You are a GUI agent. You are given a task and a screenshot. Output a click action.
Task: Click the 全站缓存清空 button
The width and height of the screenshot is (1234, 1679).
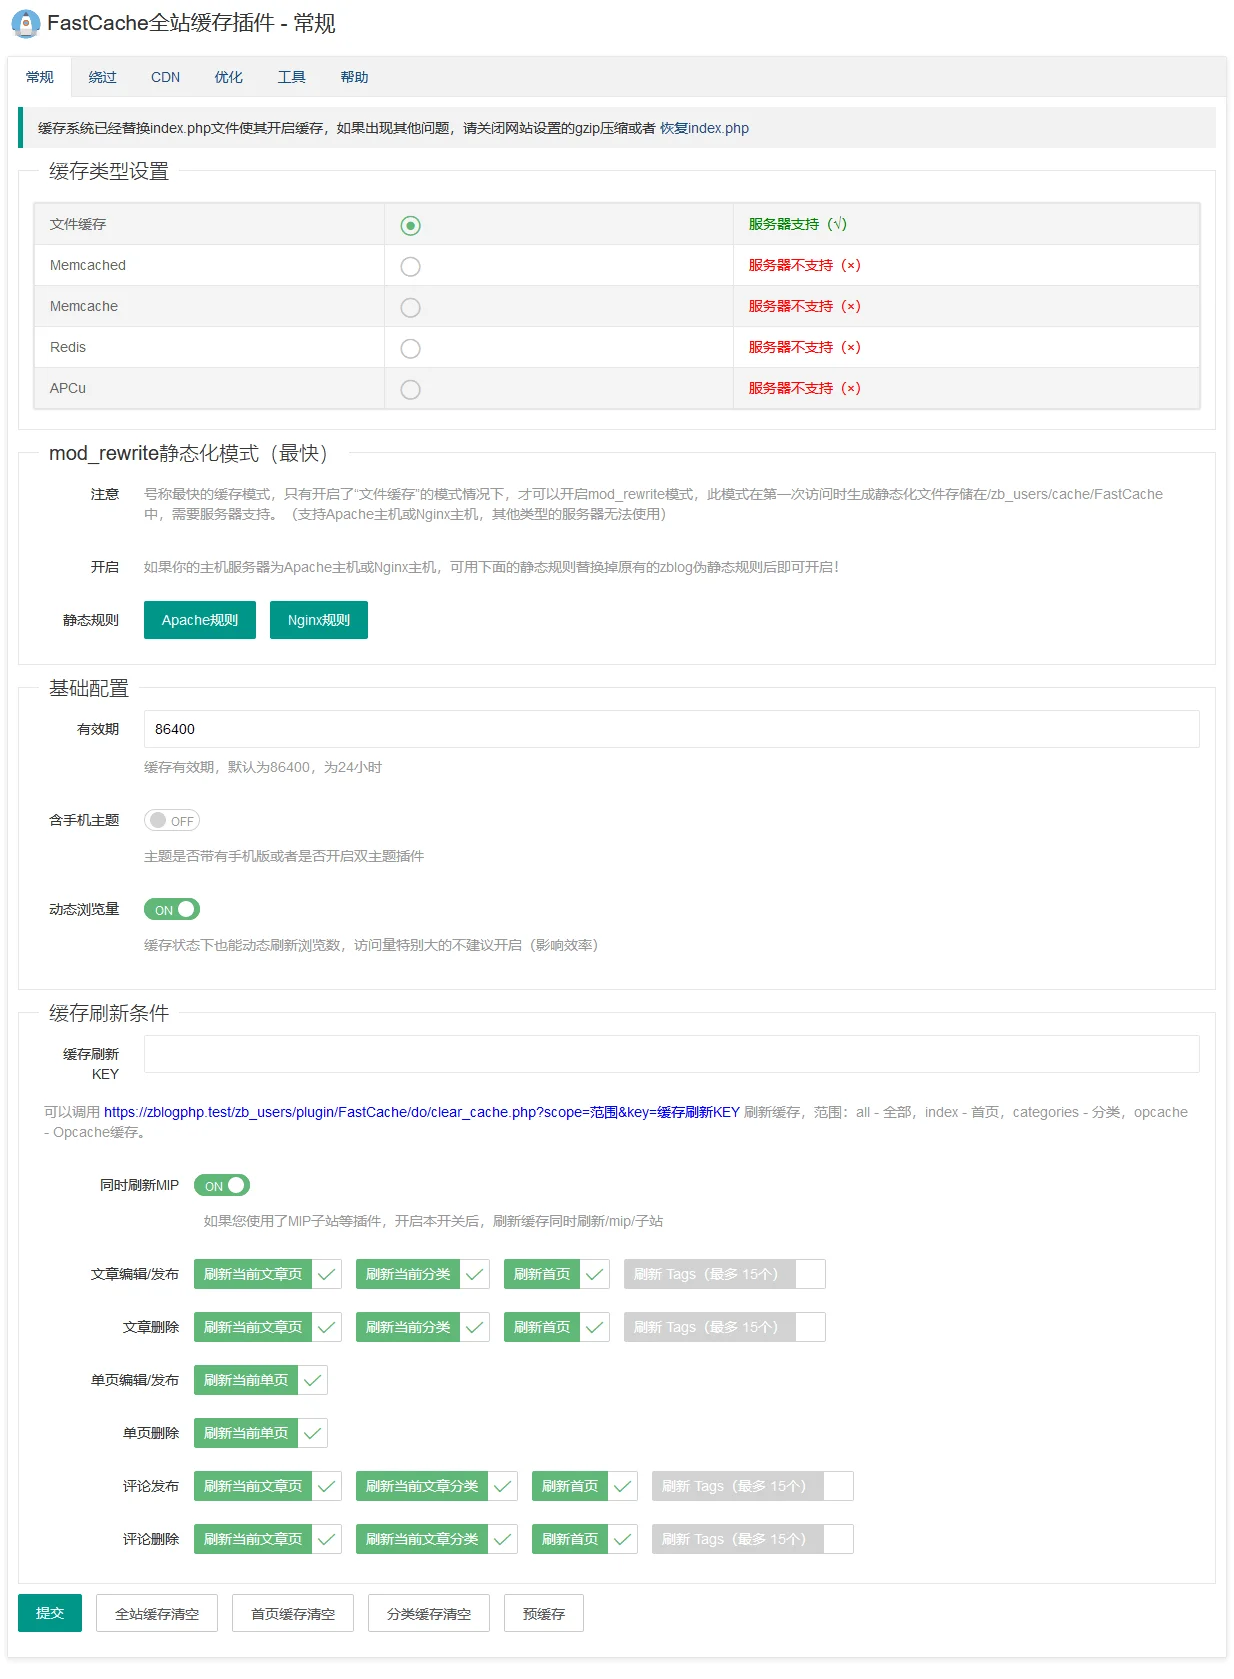pyautogui.click(x=157, y=1613)
